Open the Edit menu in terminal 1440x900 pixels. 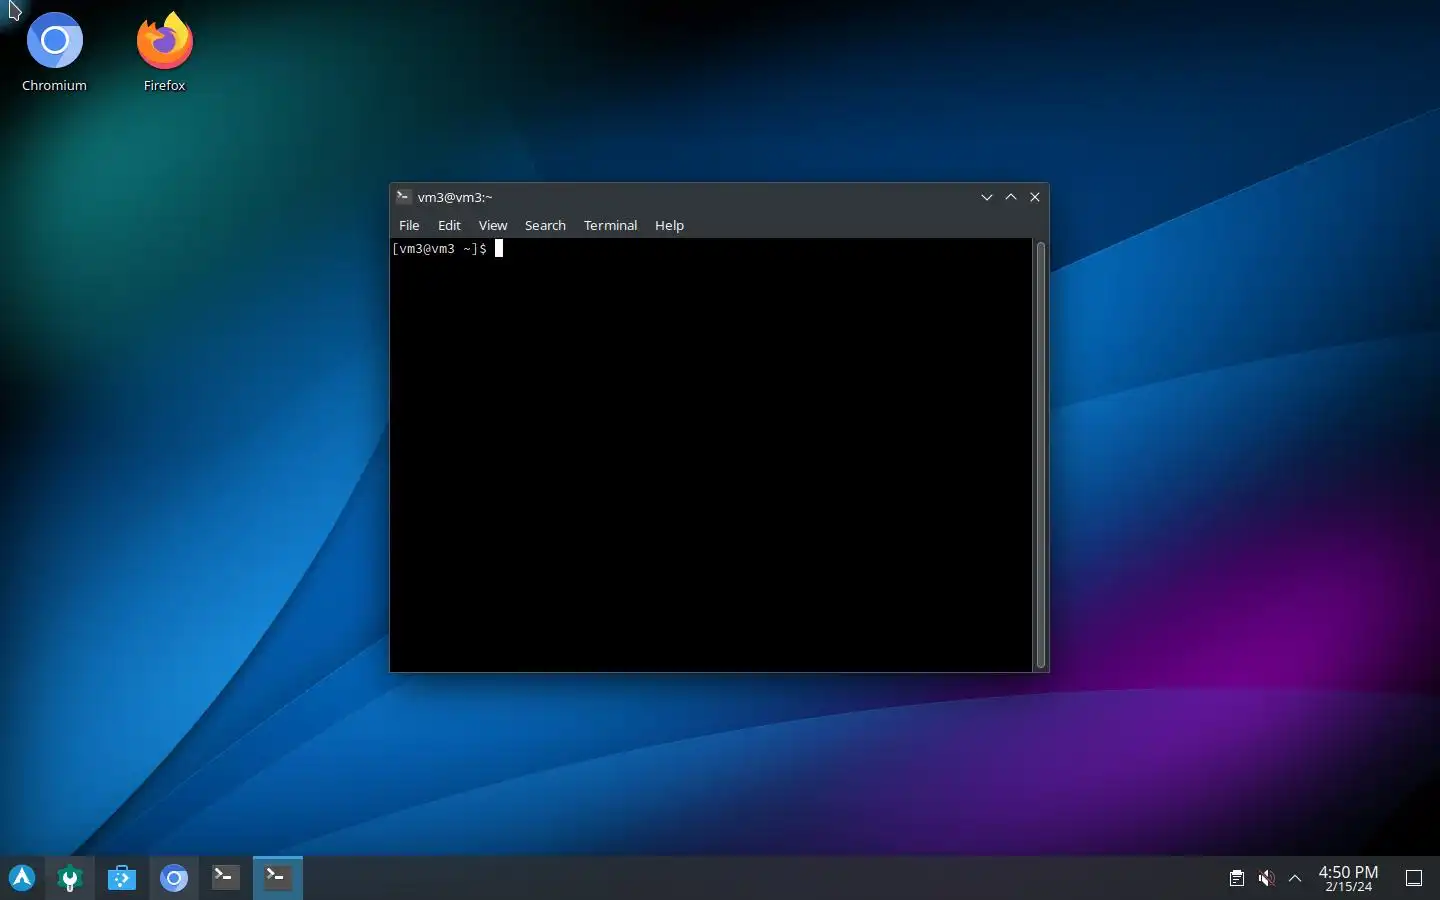coord(449,225)
